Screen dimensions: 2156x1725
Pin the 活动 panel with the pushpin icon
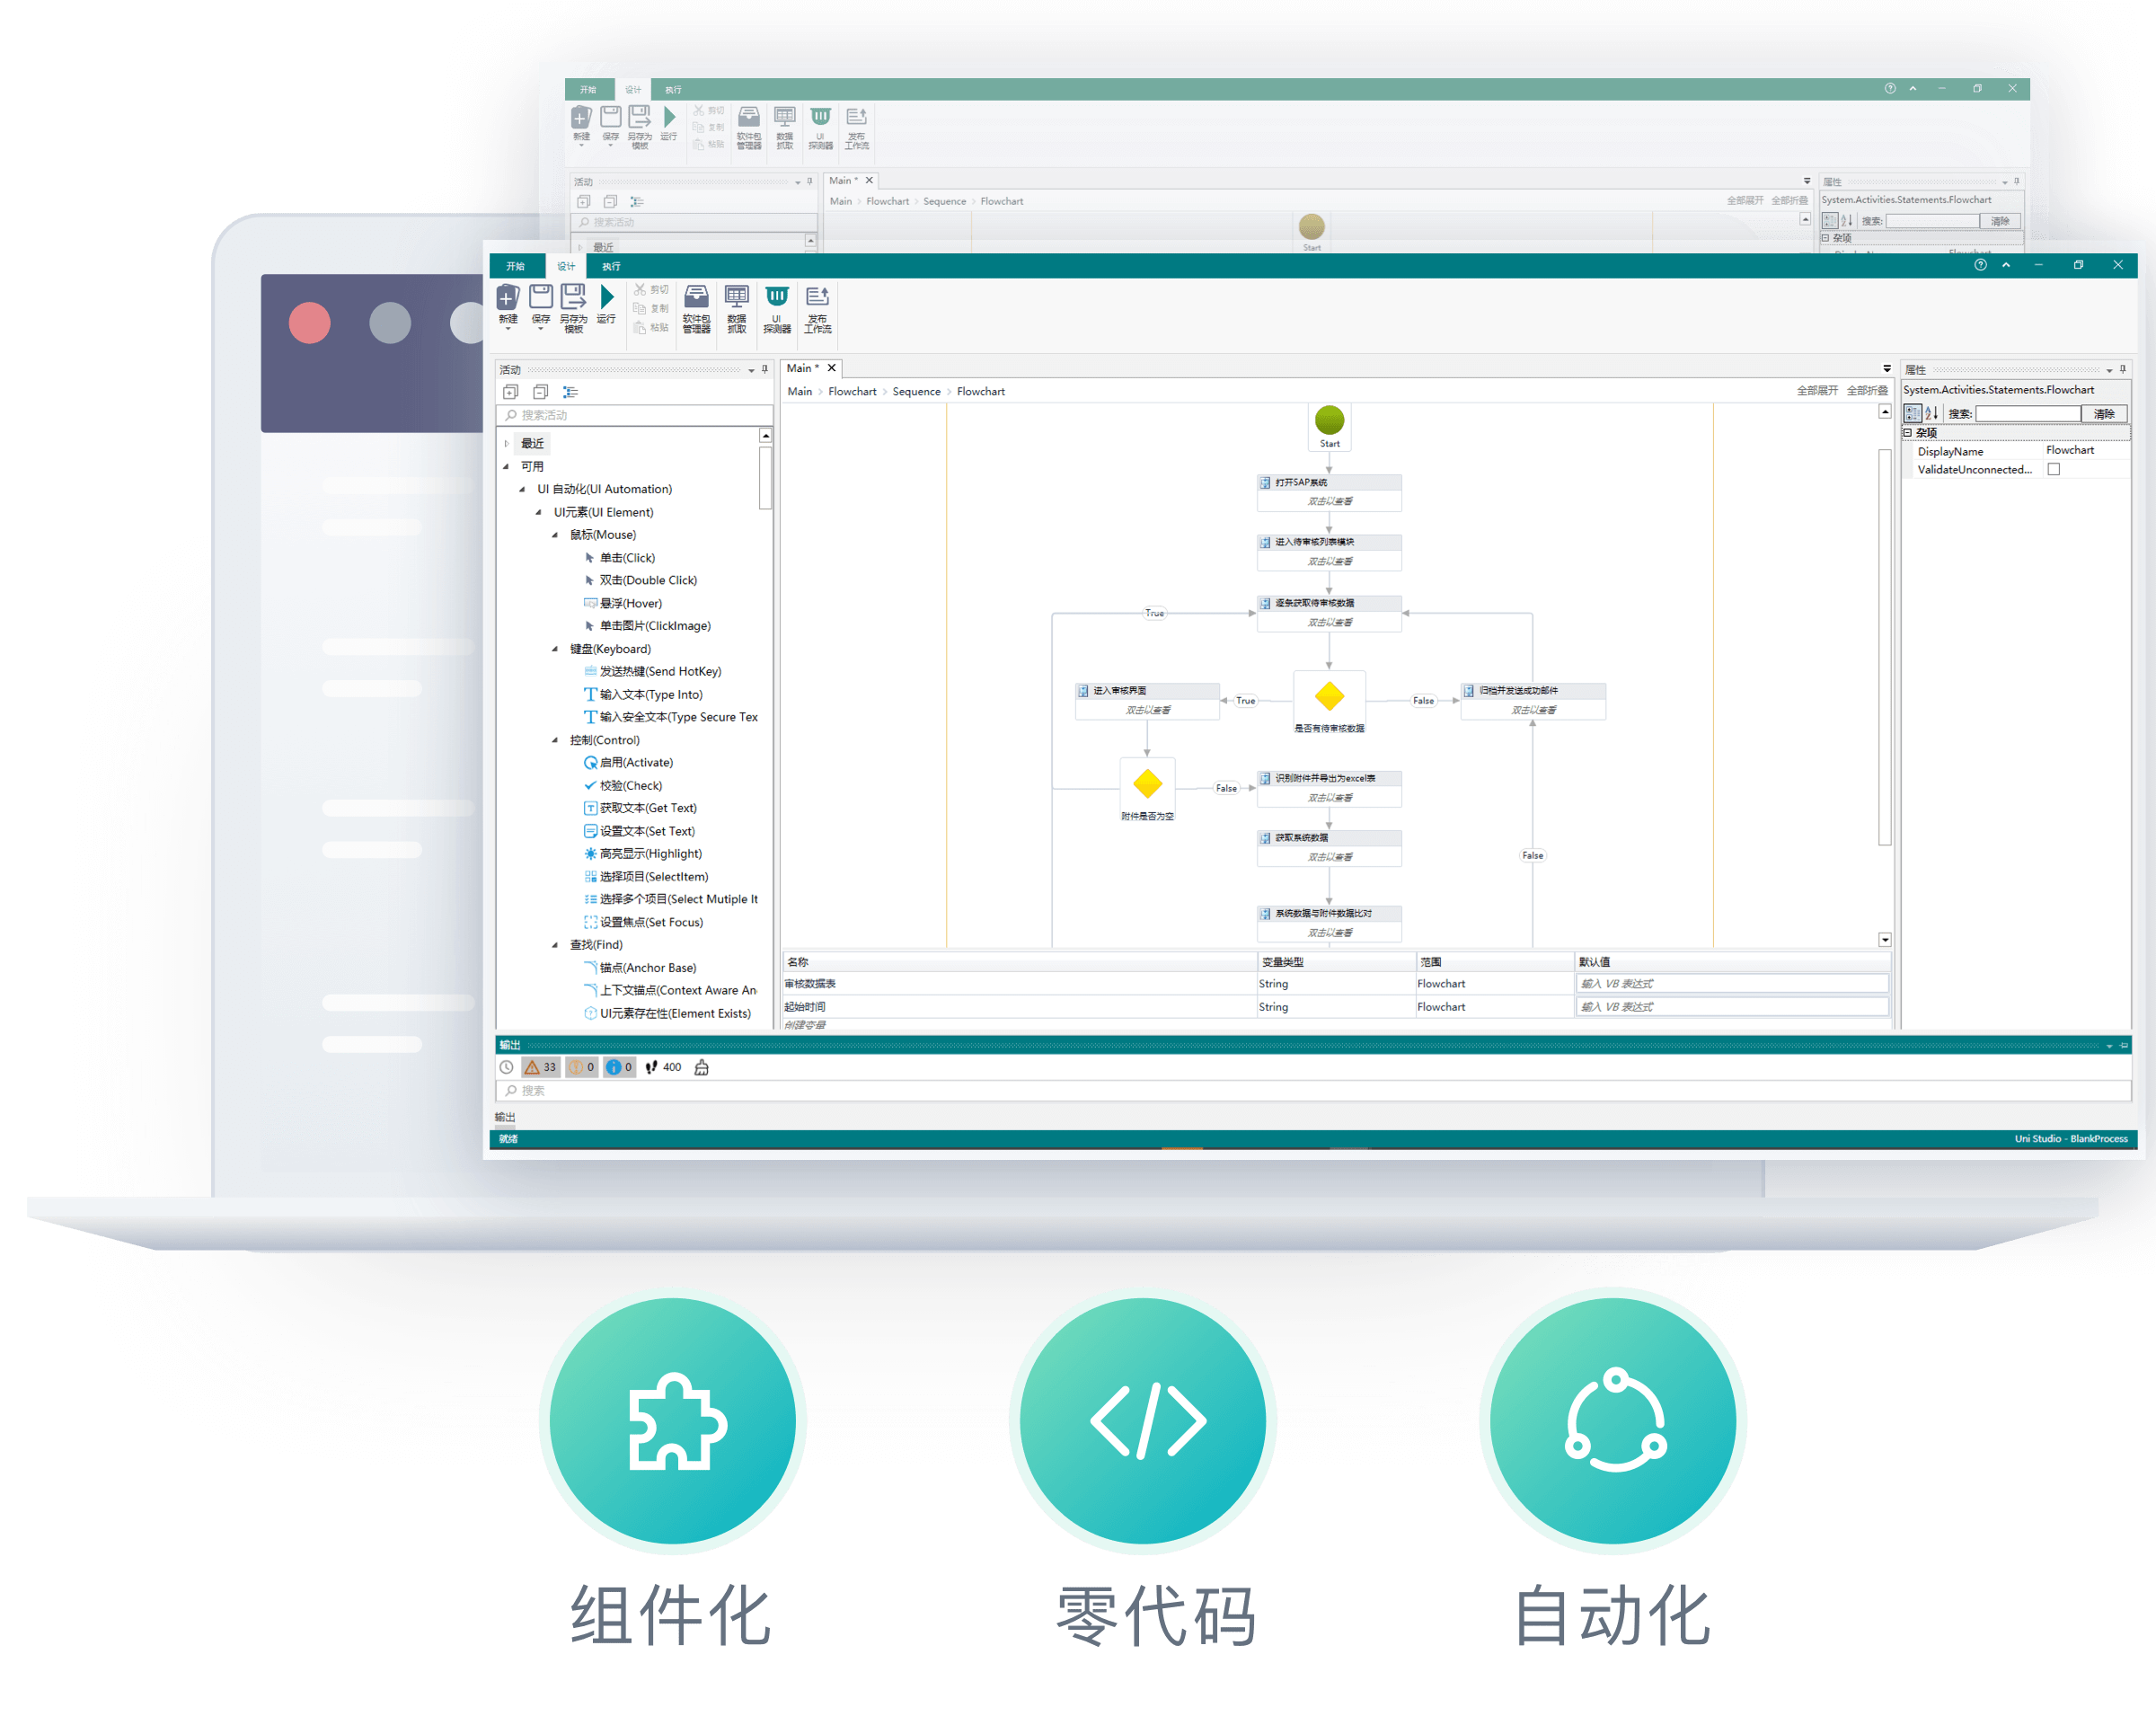coord(765,369)
